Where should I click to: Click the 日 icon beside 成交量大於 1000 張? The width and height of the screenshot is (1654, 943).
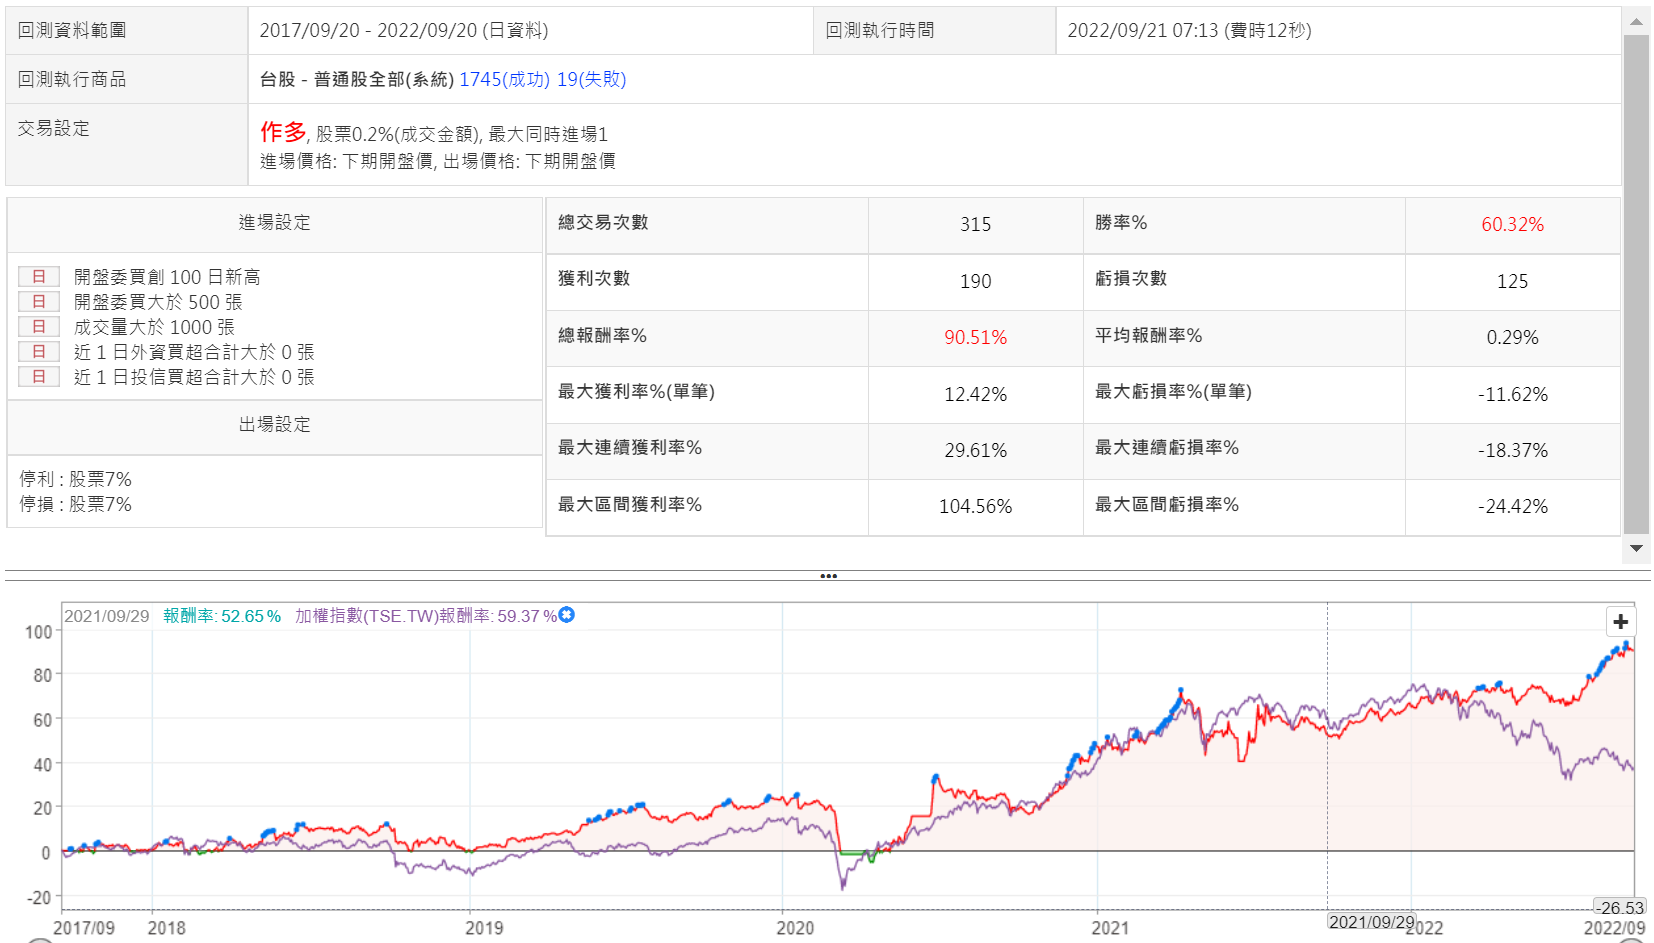[x=39, y=327]
